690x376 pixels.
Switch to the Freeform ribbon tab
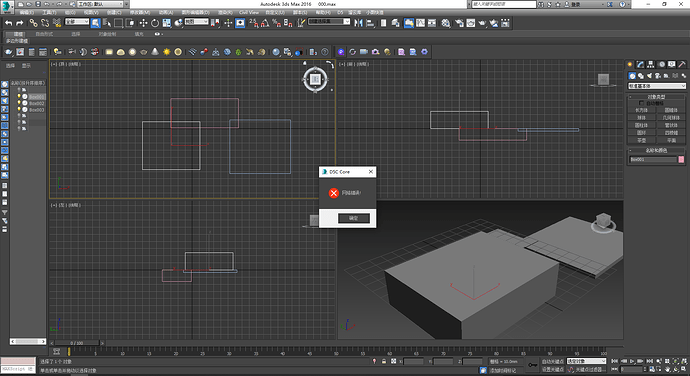click(44, 34)
